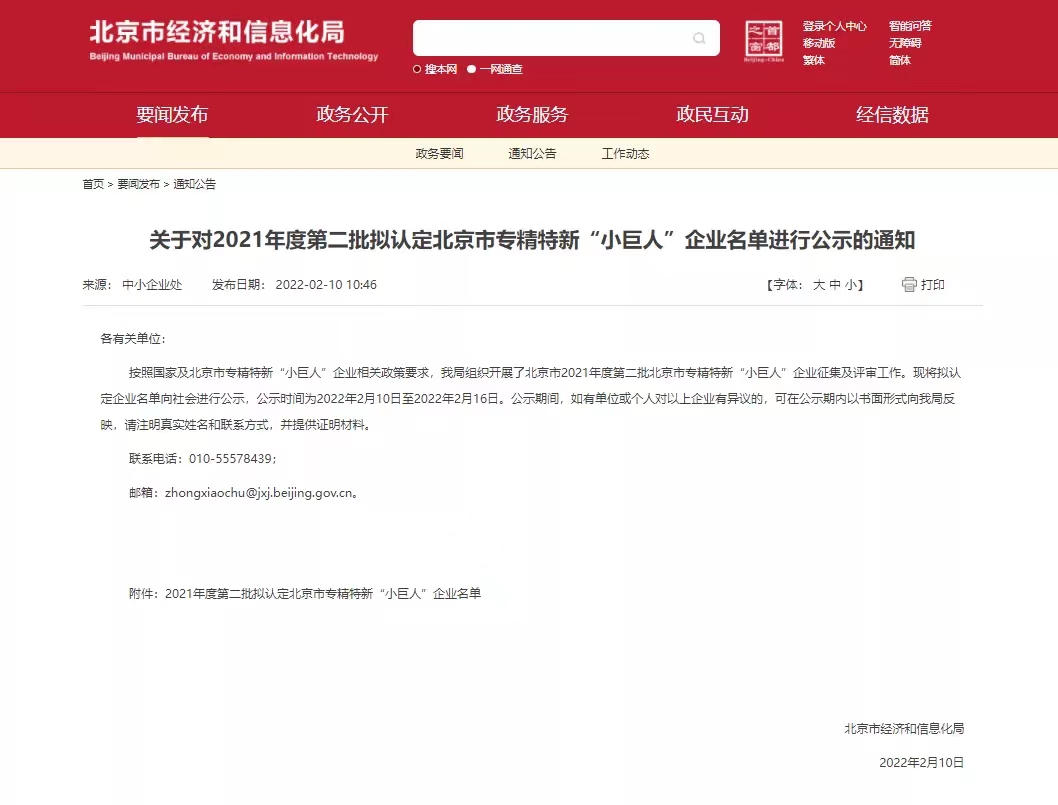Image resolution: width=1058 pixels, height=805 pixels.
Task: Open the 政民互动 menu
Action: 711,115
